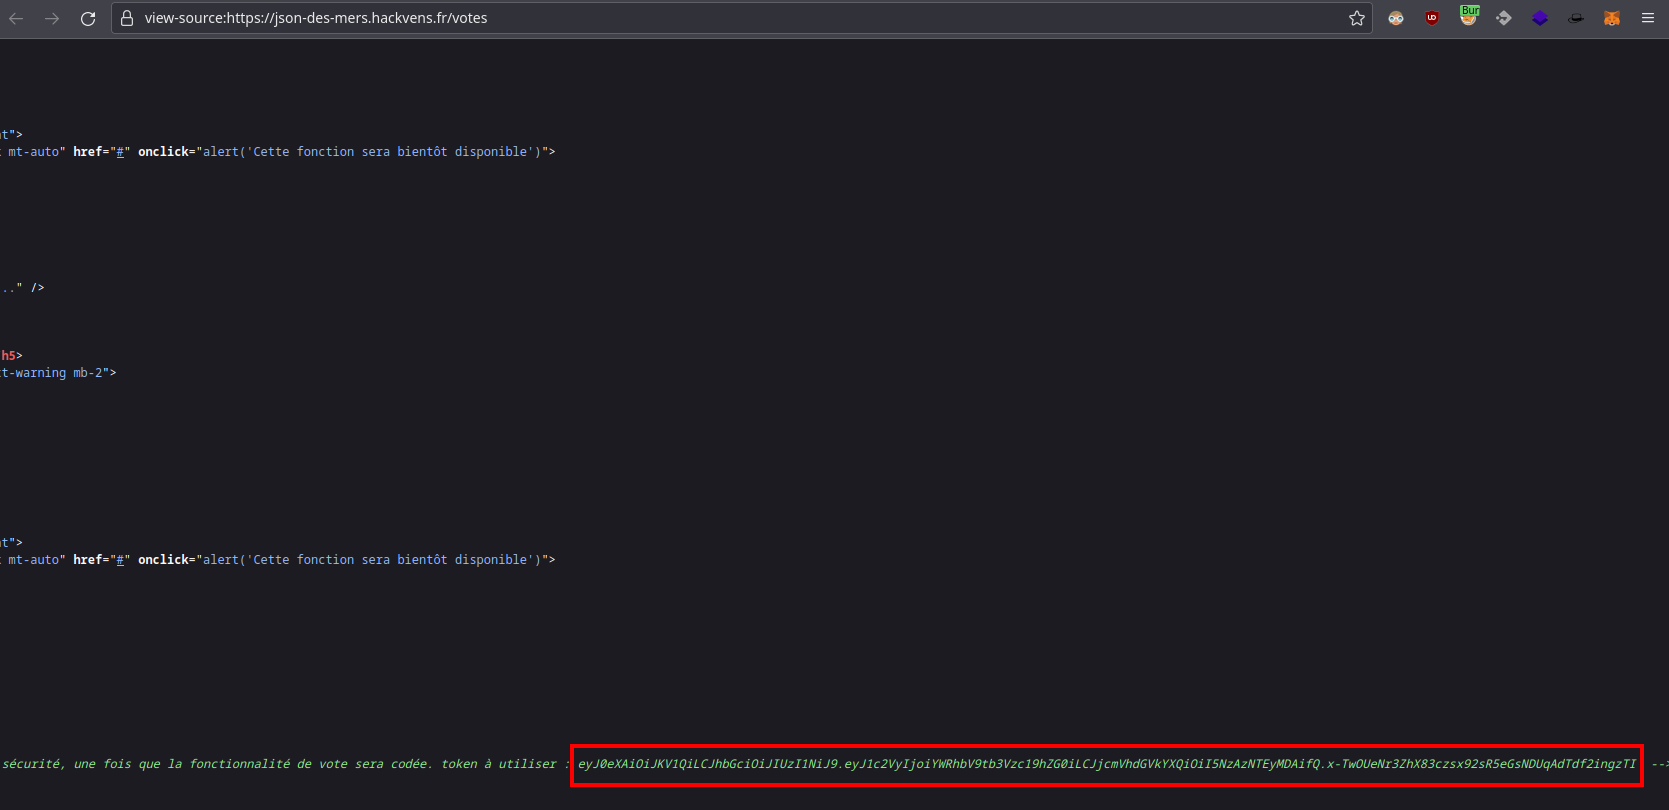
Task: Open the padlock site security info
Action: click(127, 18)
